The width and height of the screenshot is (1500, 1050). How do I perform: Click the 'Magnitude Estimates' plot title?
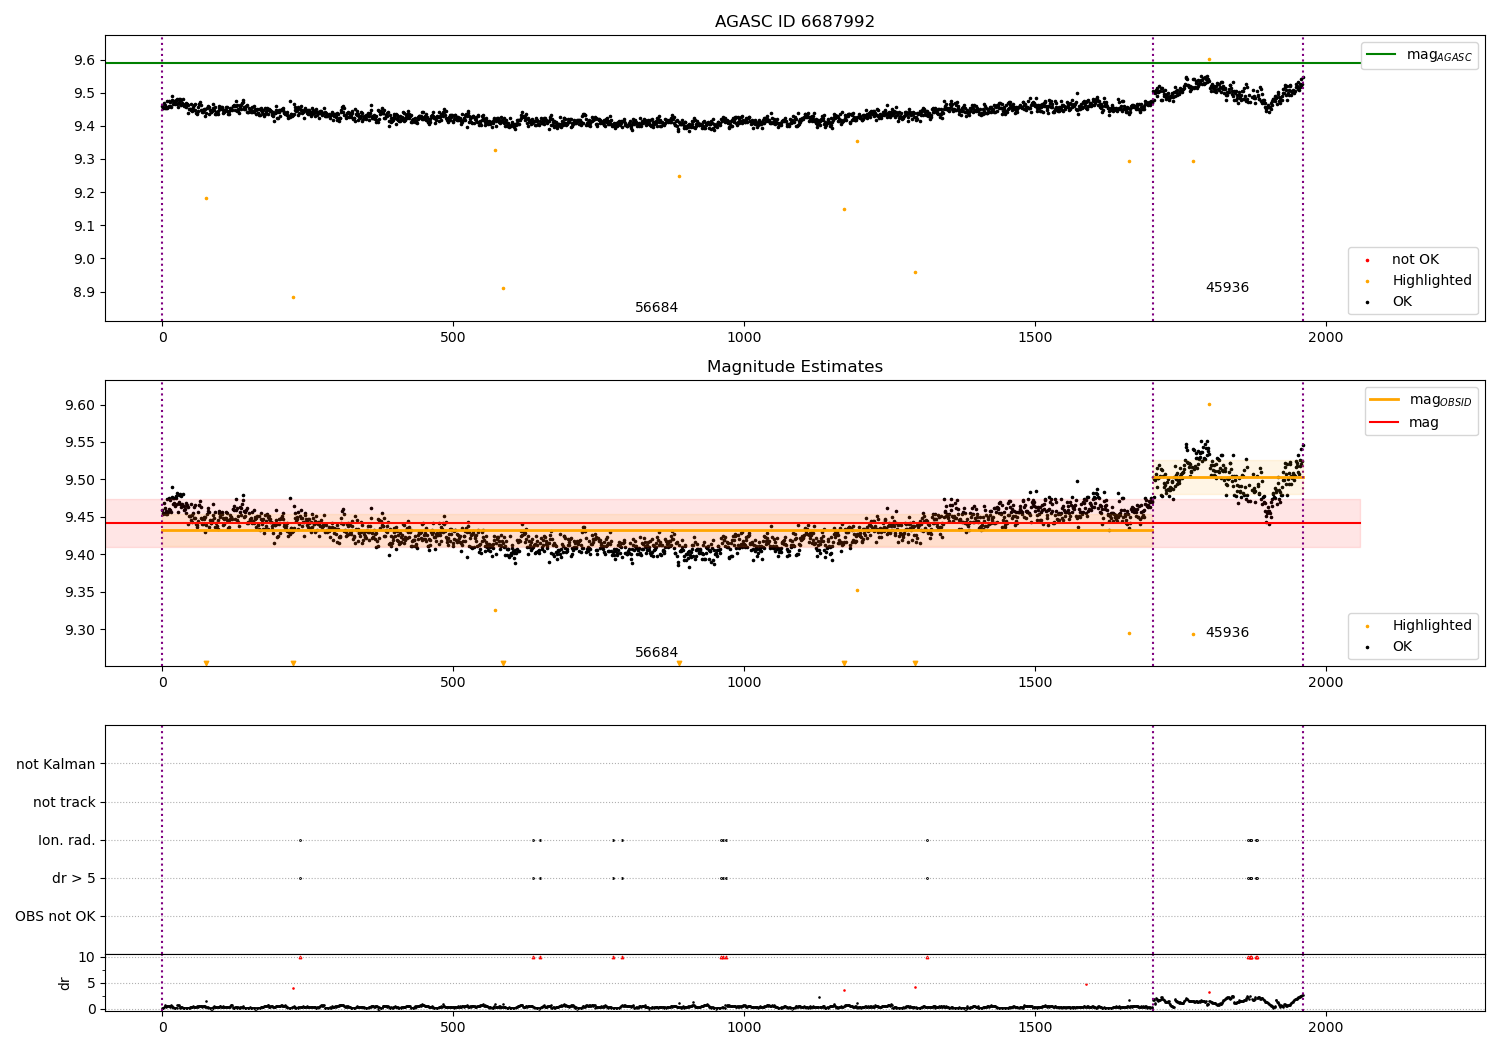(795, 367)
